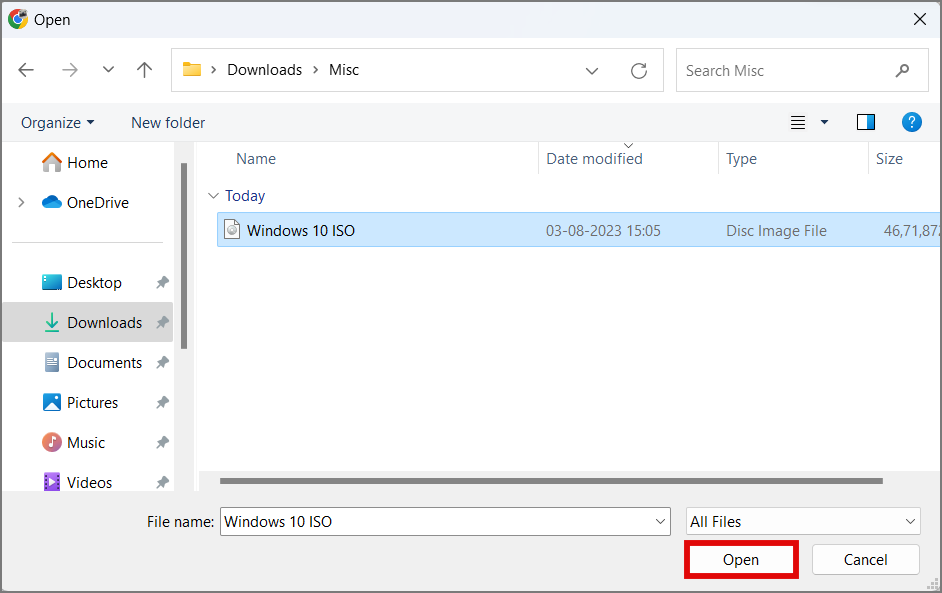Click the disc image file icon
The height and width of the screenshot is (593, 942).
pyautogui.click(x=232, y=230)
